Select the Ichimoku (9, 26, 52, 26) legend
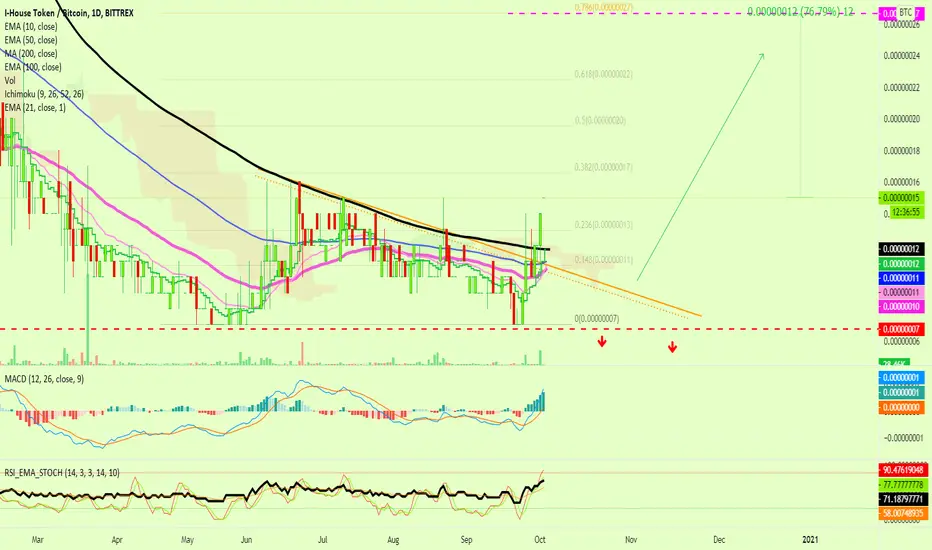This screenshot has width=932, height=550. (x=44, y=94)
